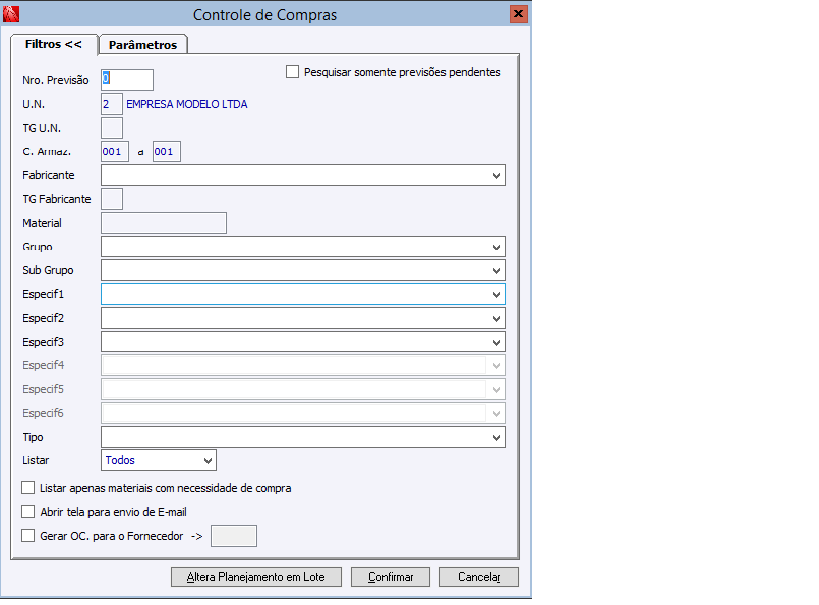Switch to the Parâmetros tab

coord(143,45)
